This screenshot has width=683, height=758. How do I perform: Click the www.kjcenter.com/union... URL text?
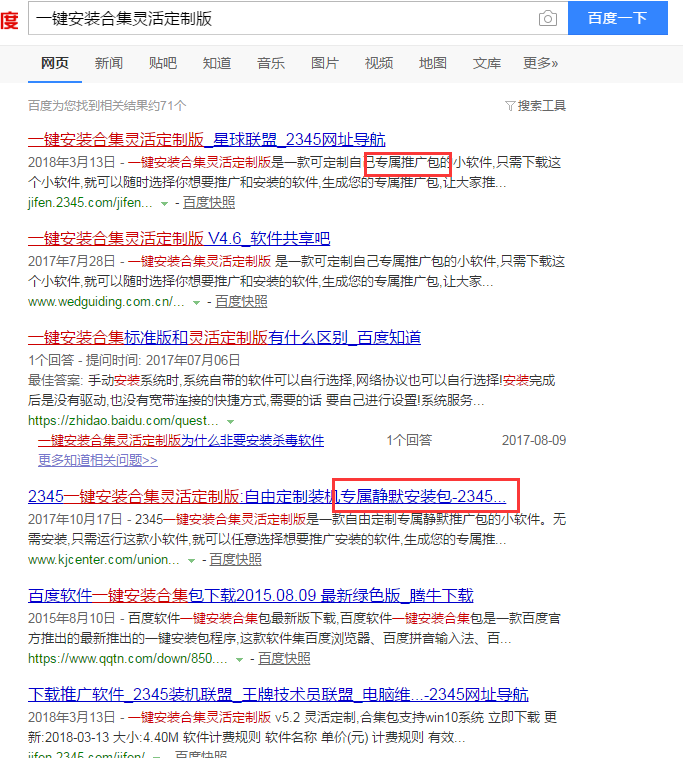coord(104,560)
